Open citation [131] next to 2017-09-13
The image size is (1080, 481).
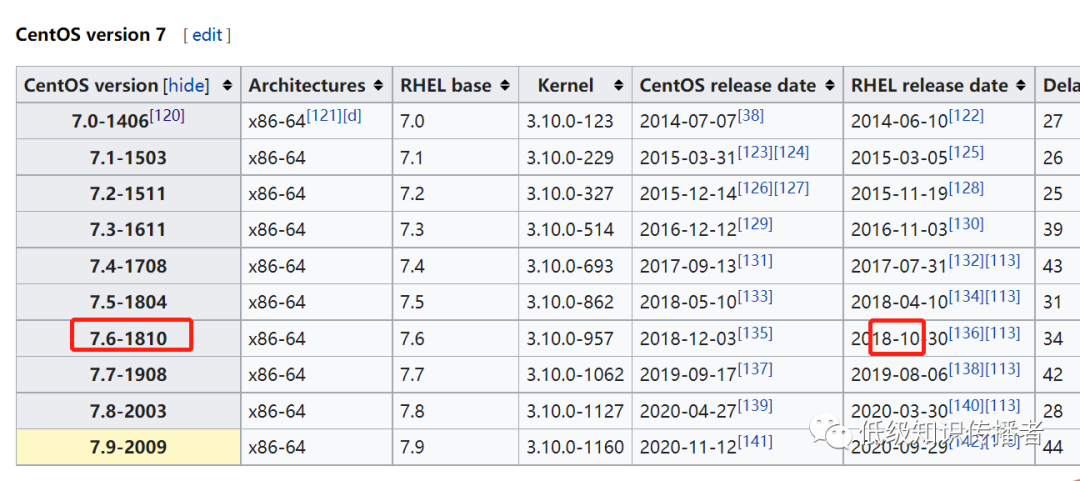pyautogui.click(x=755, y=260)
